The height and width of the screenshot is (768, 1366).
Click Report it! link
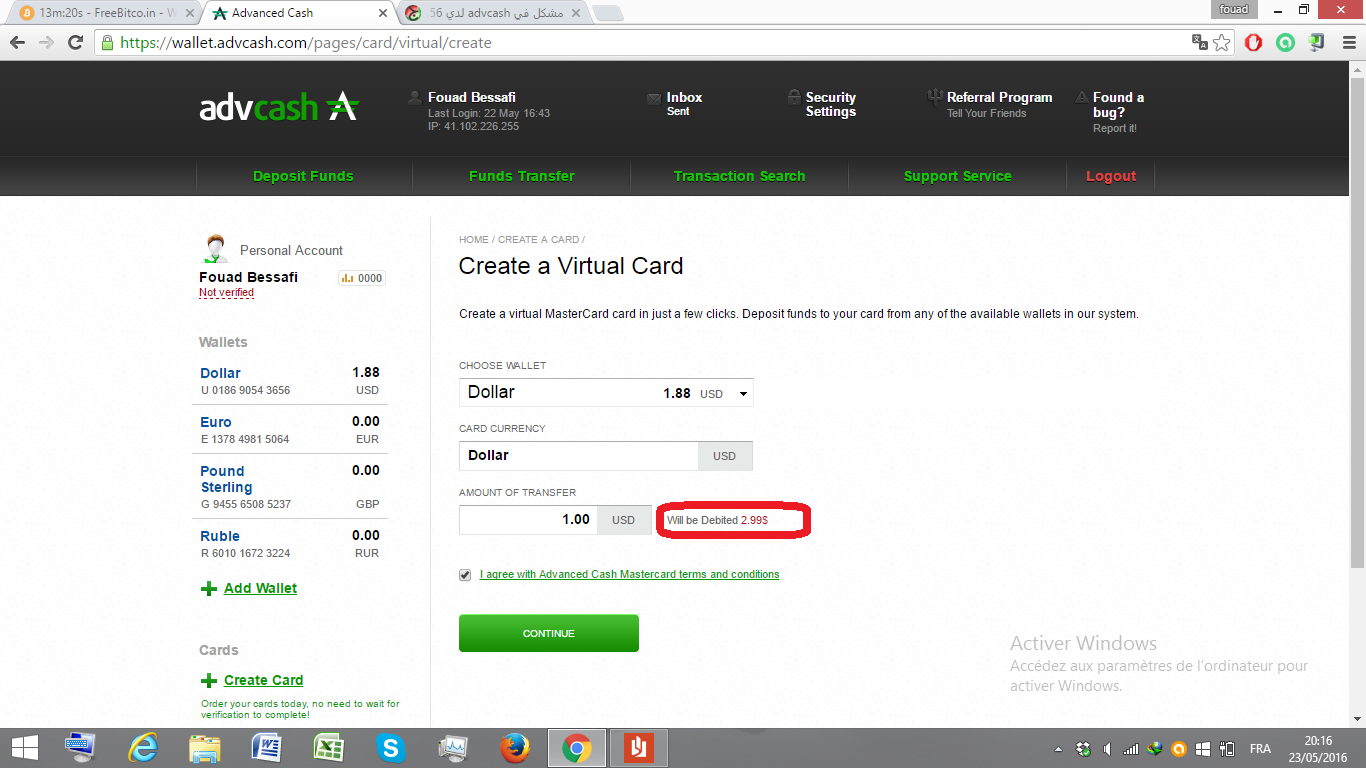click(x=1114, y=129)
